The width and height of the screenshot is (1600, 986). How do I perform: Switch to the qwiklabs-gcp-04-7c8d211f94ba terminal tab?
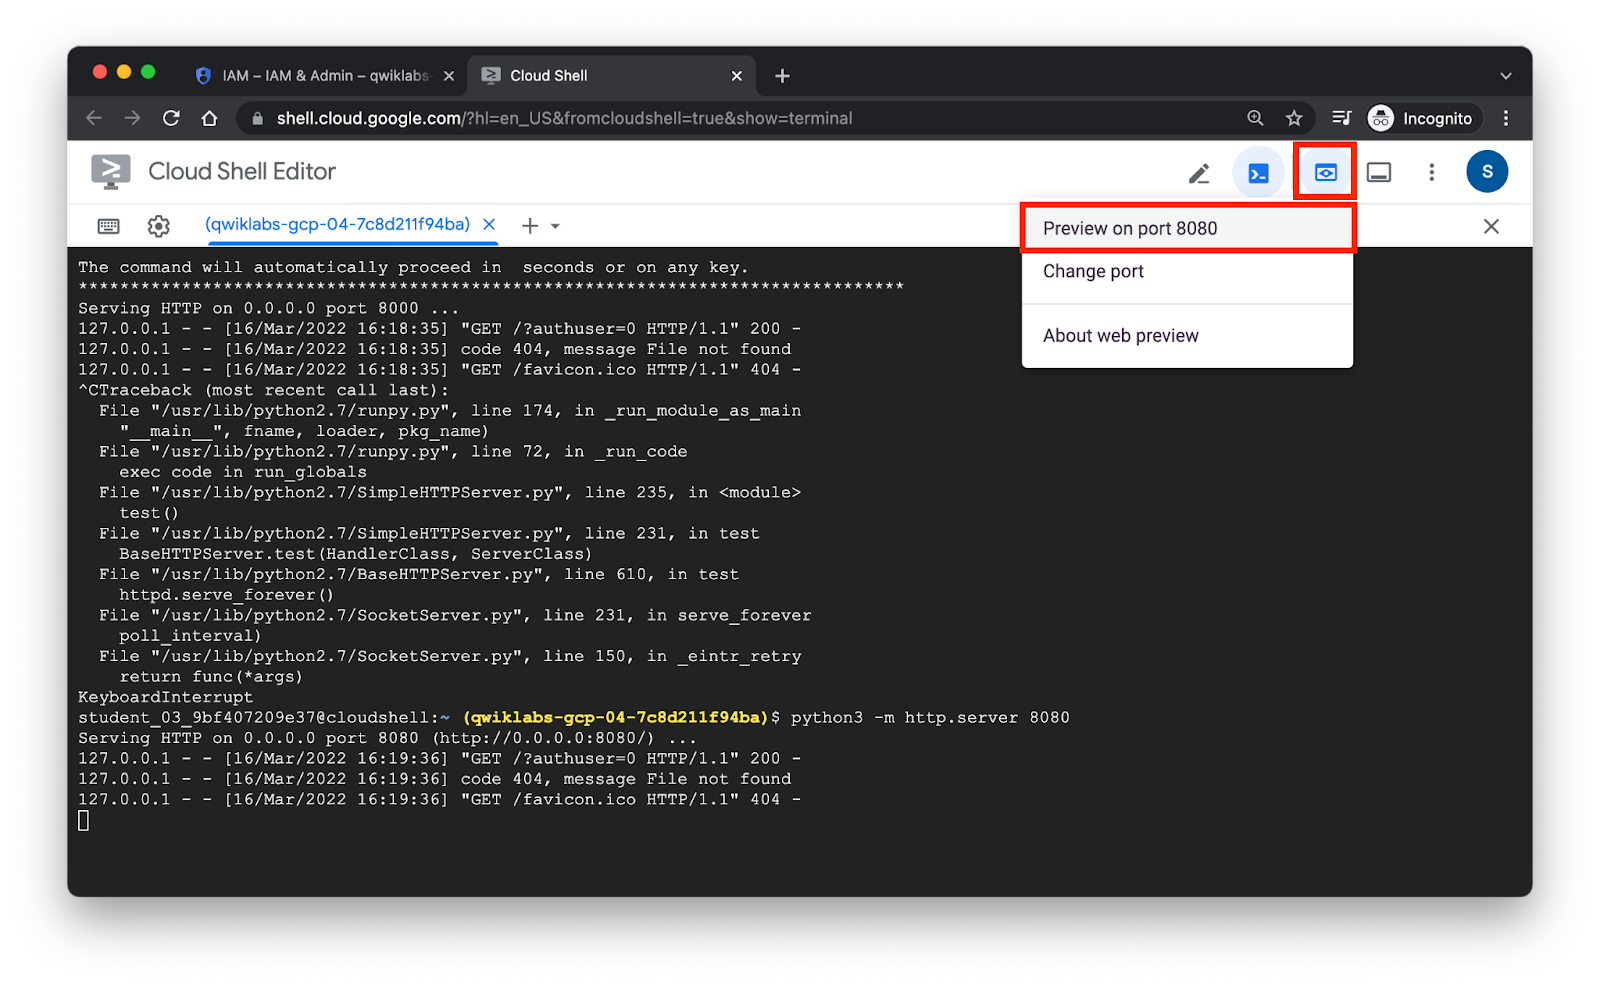[337, 225]
